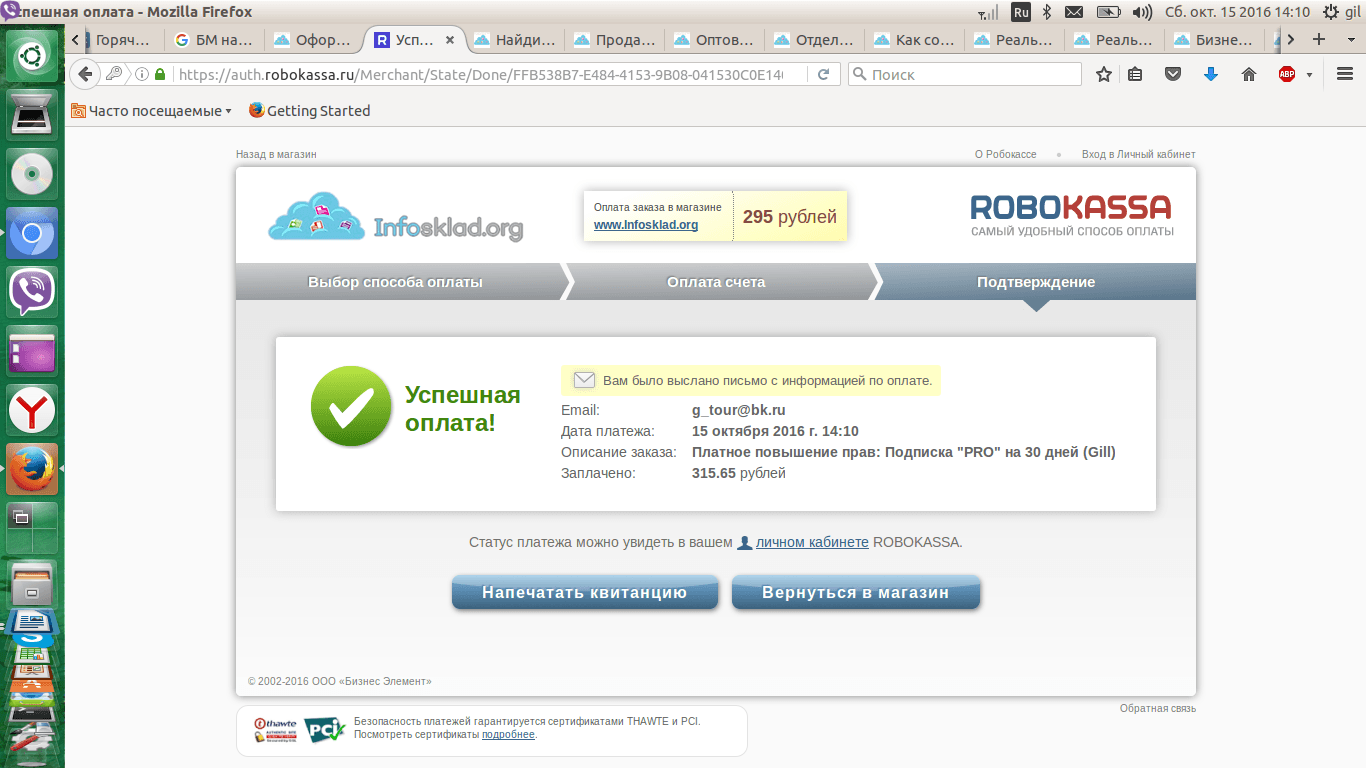Screen dimensions: 1366x768
Task: Click the подробнее certificates link
Action: pyautogui.click(x=509, y=735)
